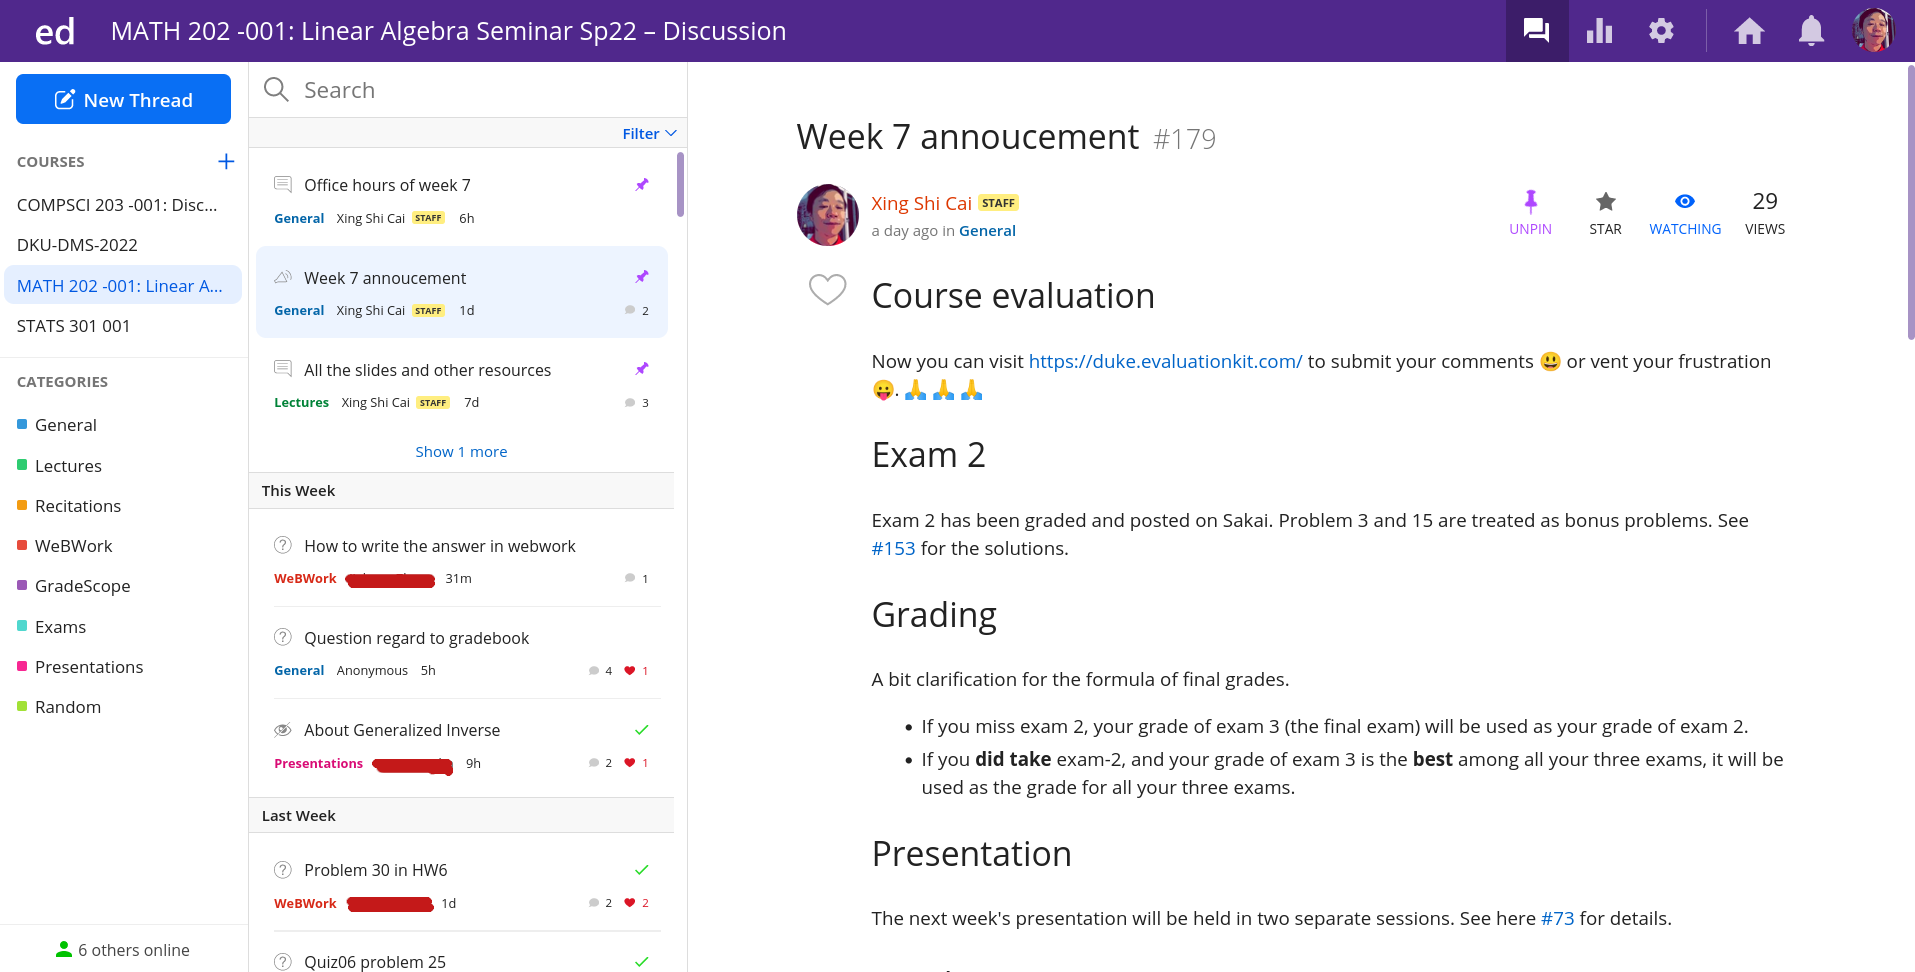Like the post with the heart icon

[x=827, y=290]
